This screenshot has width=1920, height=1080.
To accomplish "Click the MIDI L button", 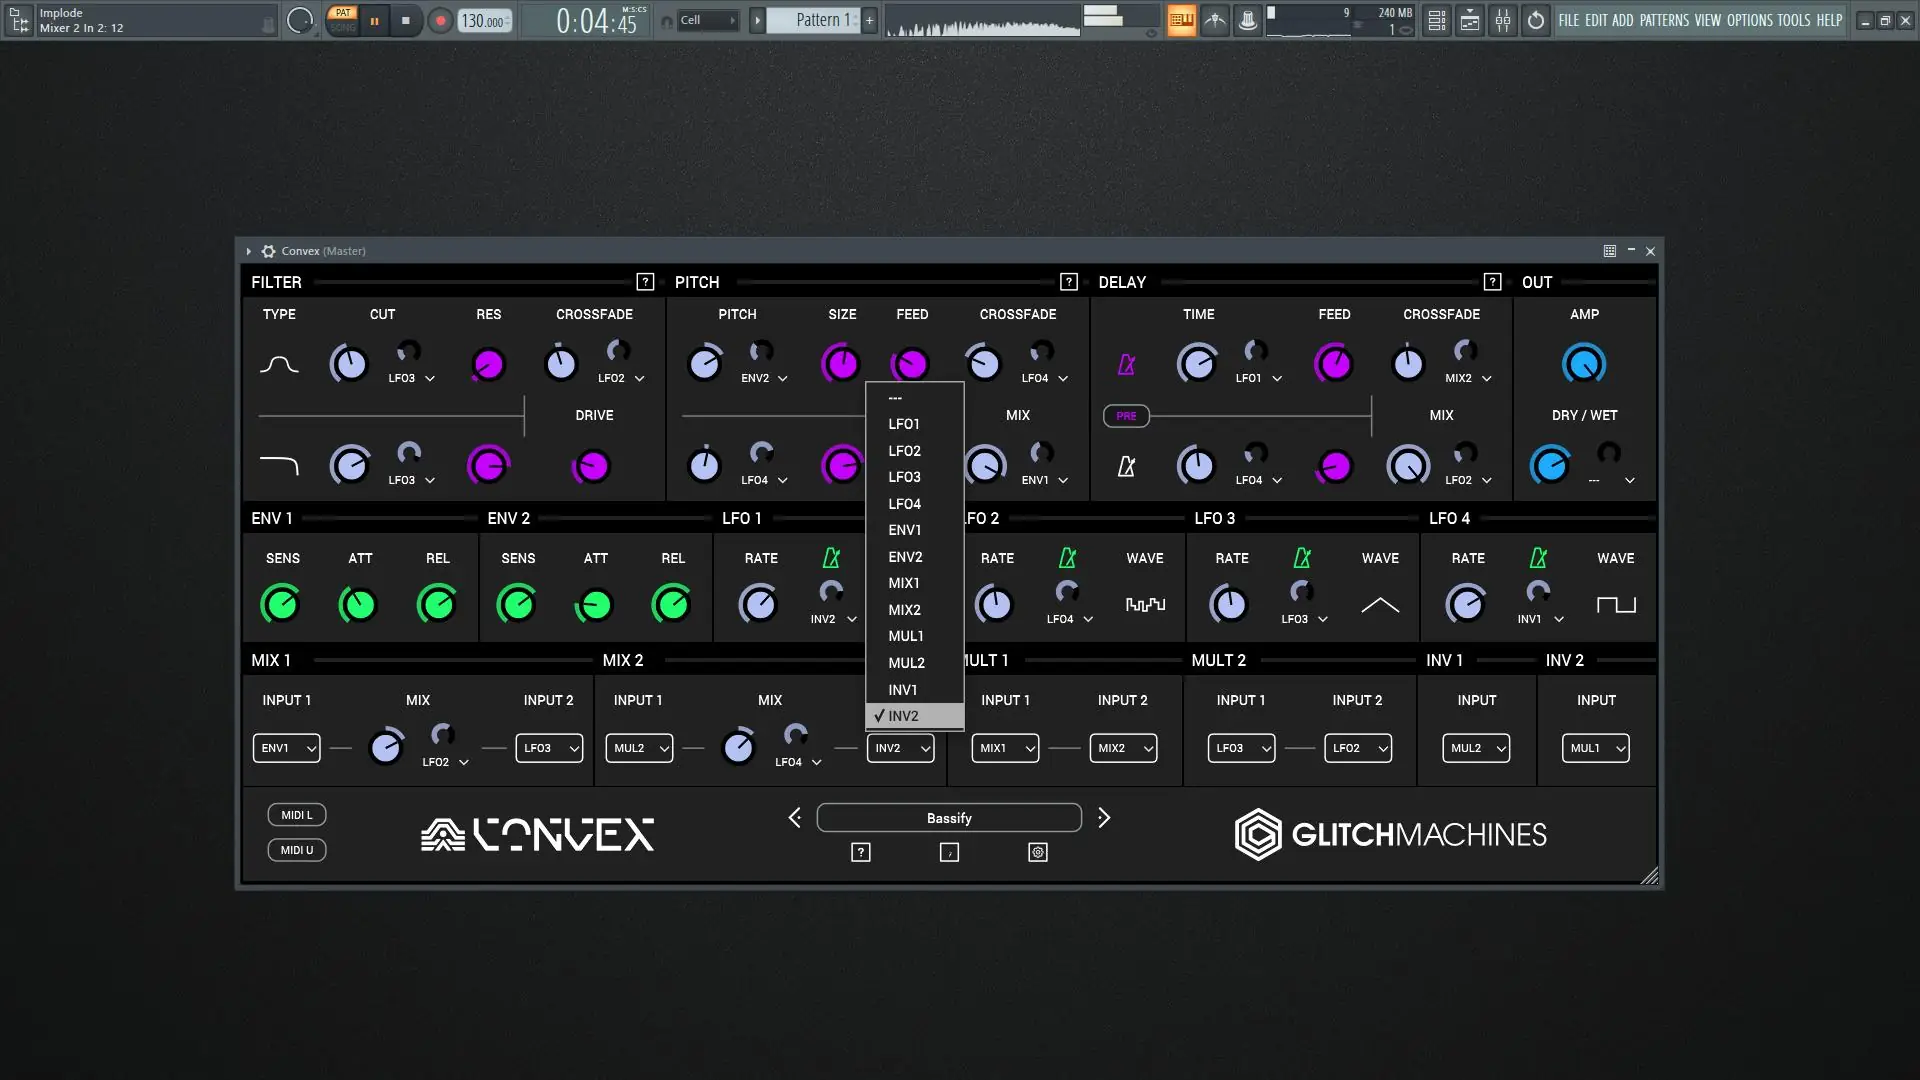I will (x=297, y=815).
